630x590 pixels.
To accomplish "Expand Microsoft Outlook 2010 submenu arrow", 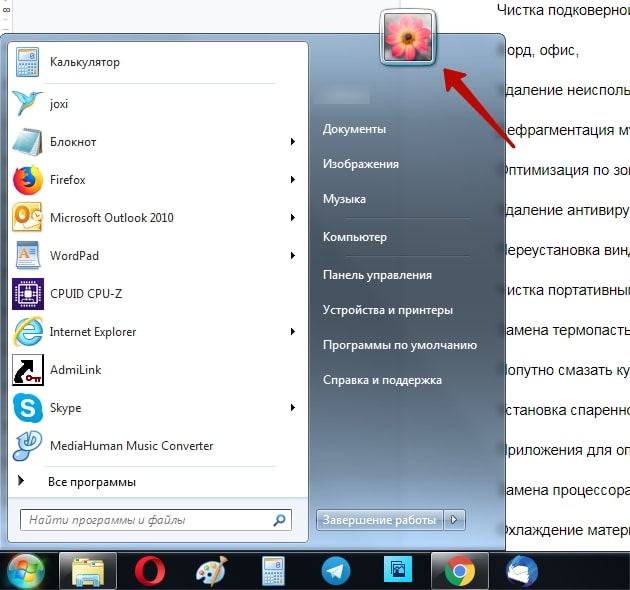I will (293, 217).
